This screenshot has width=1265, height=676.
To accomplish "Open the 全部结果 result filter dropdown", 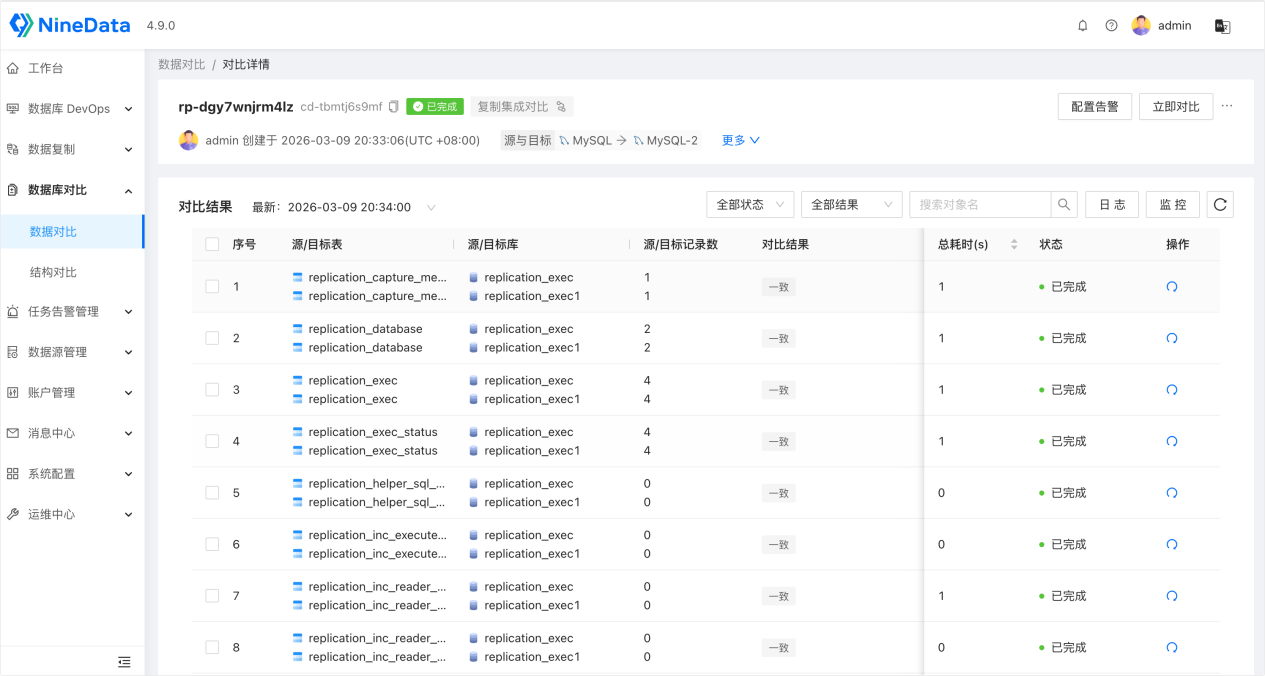I will [852, 205].
